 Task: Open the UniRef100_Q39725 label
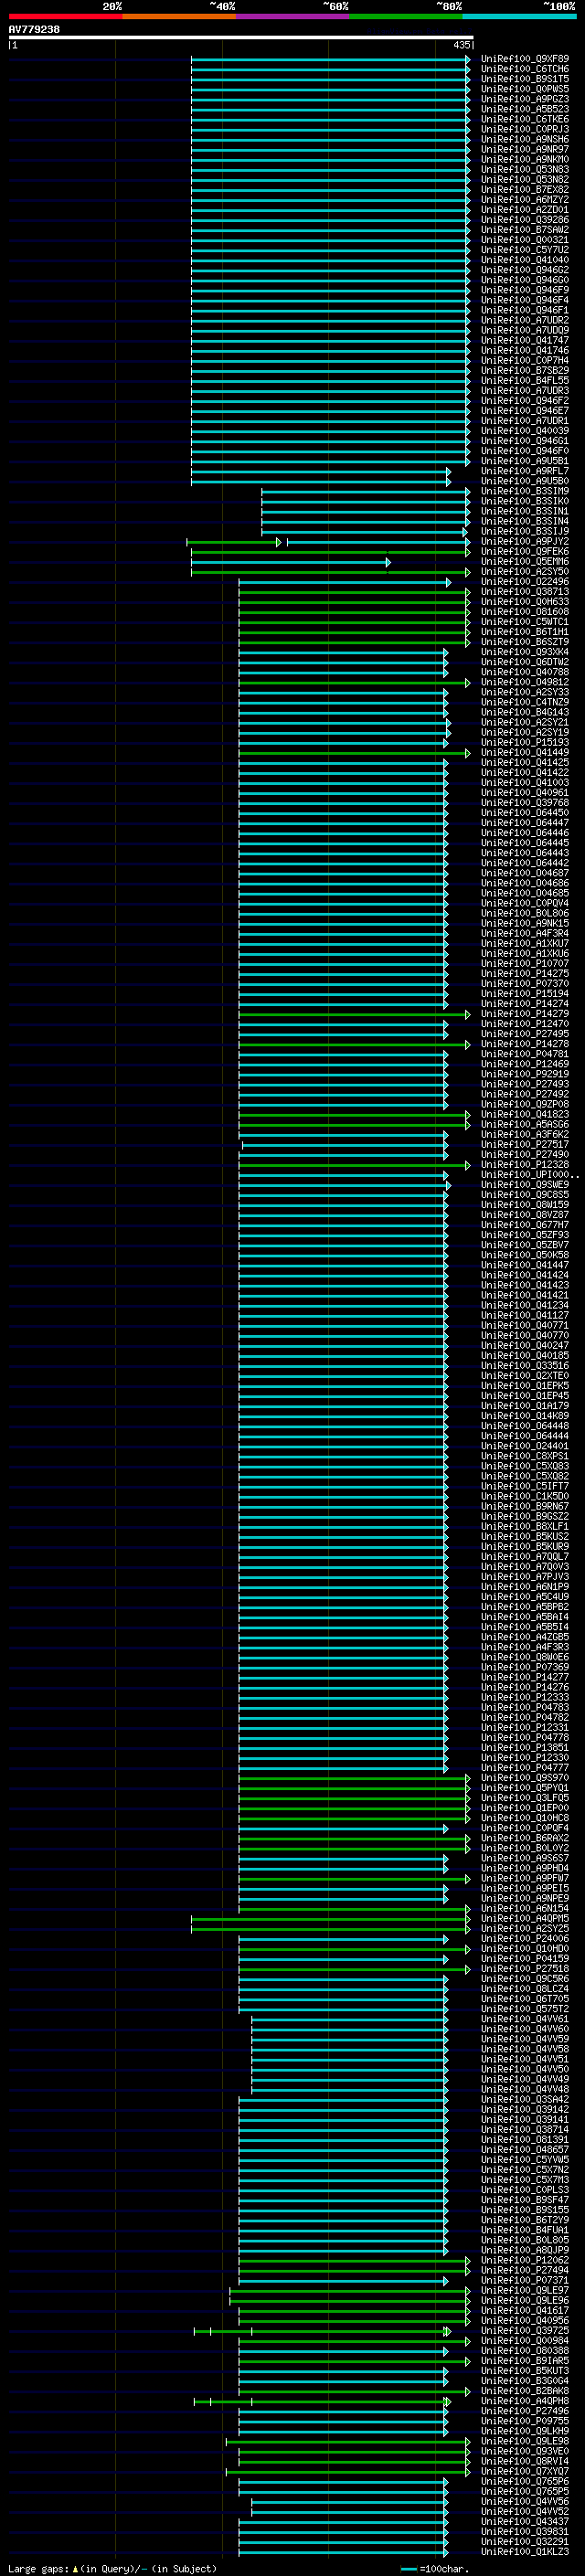524,2331
